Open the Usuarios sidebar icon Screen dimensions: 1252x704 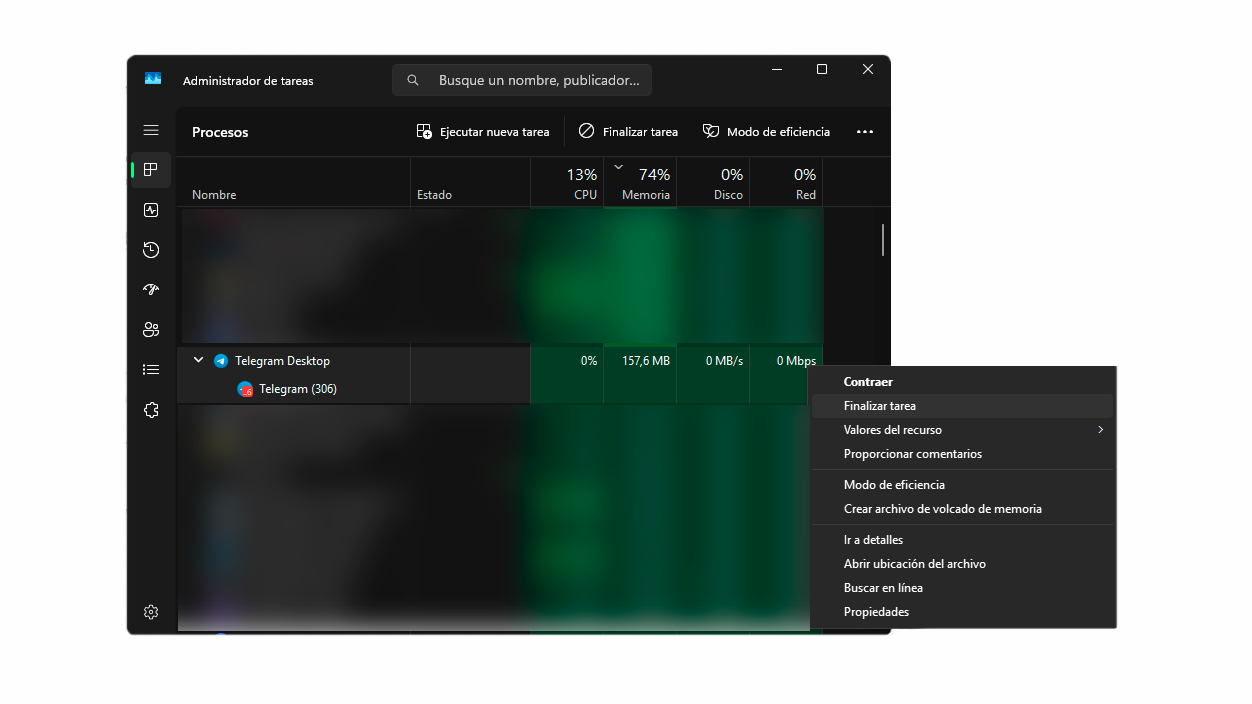(x=151, y=329)
